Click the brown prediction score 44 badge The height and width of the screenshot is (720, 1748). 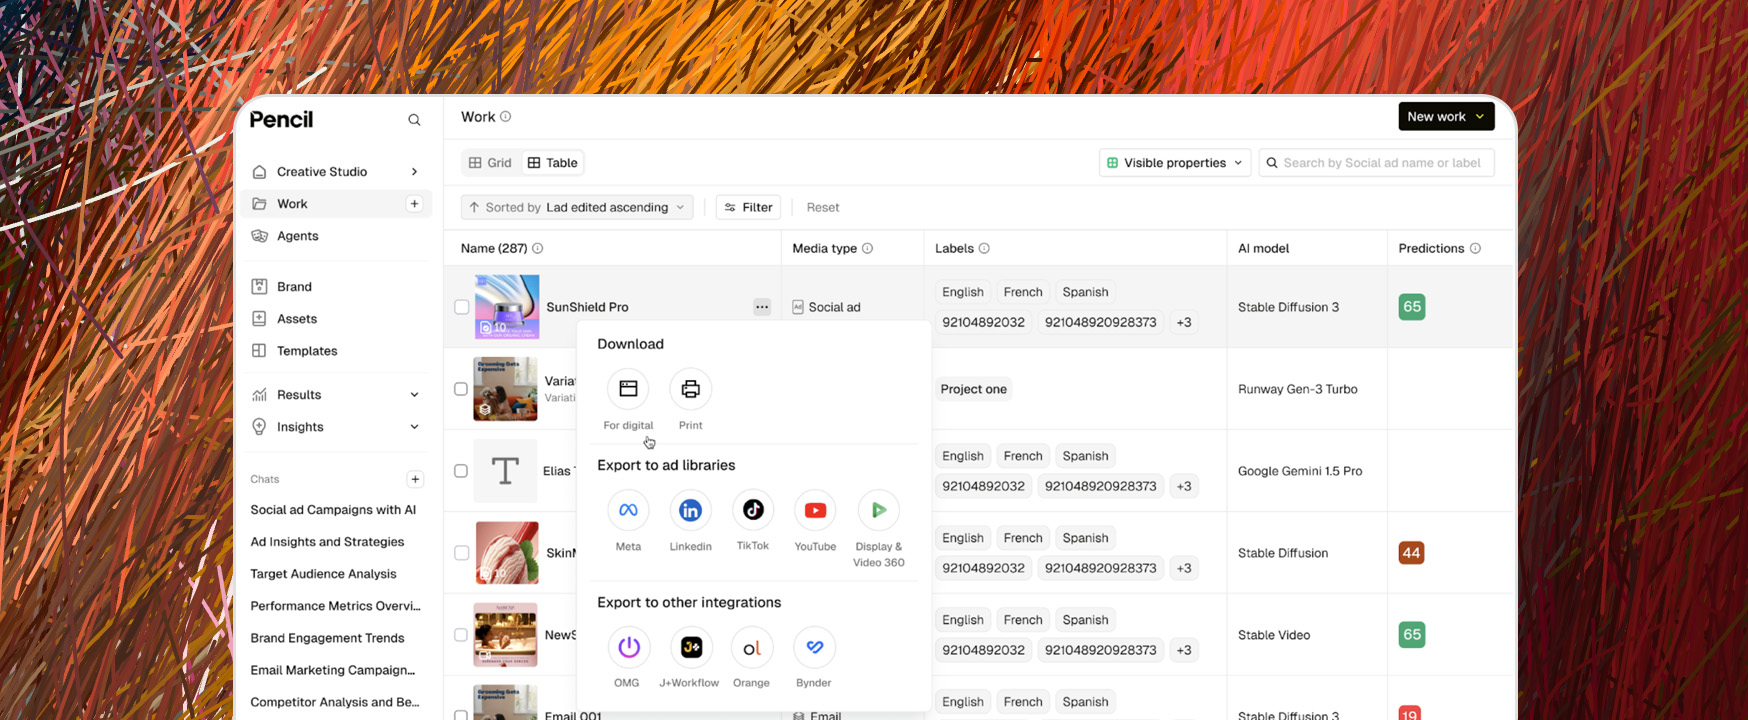(1412, 553)
